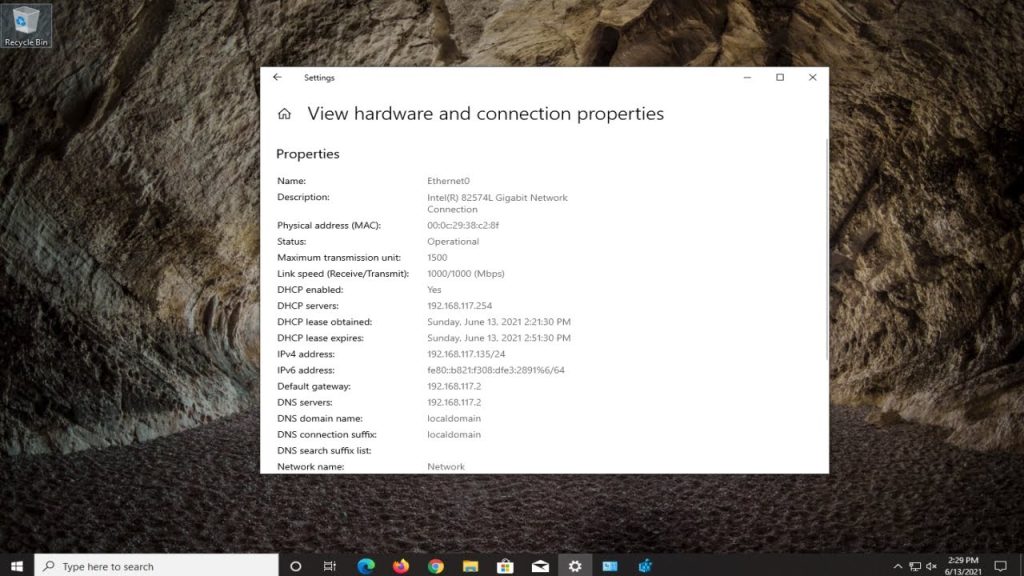Launch Firefox from the taskbar
Screen dimensions: 1024x576
(x=401, y=566)
